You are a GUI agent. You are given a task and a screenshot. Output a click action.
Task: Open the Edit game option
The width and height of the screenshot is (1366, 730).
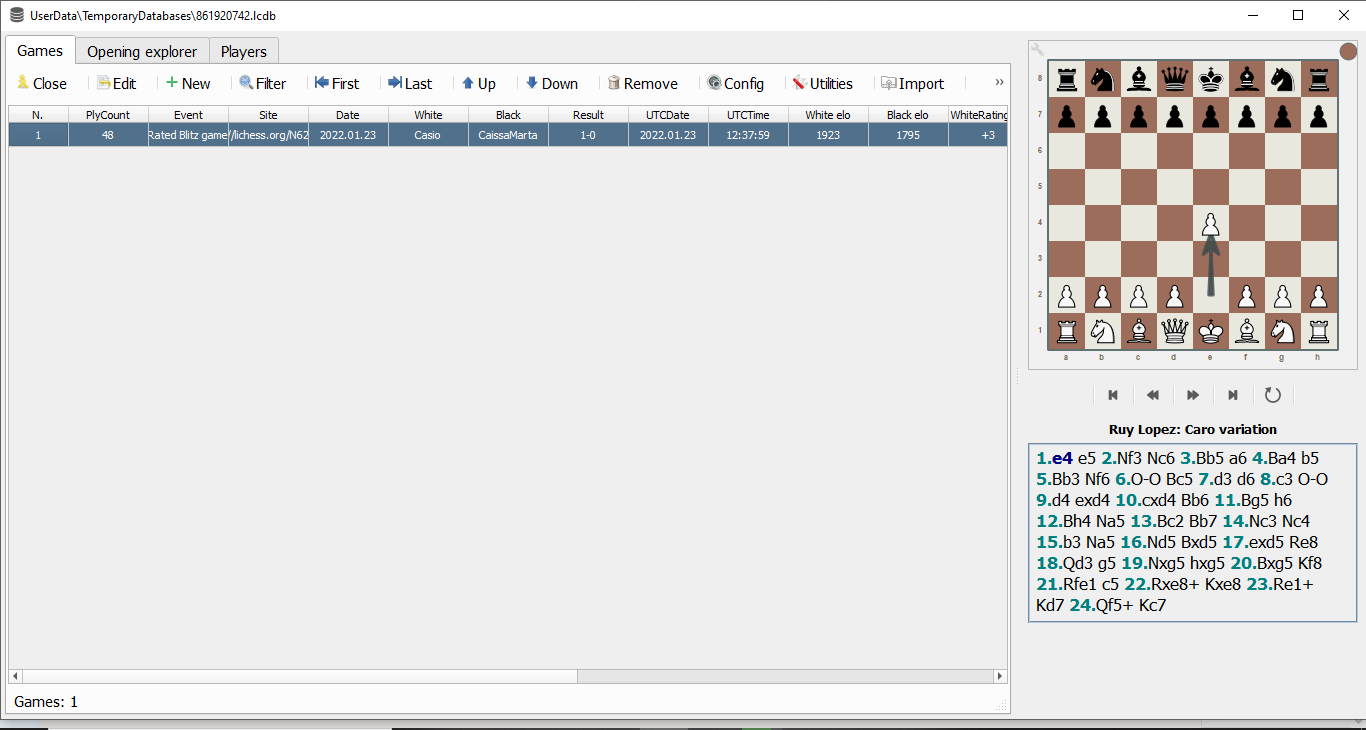click(x=117, y=83)
